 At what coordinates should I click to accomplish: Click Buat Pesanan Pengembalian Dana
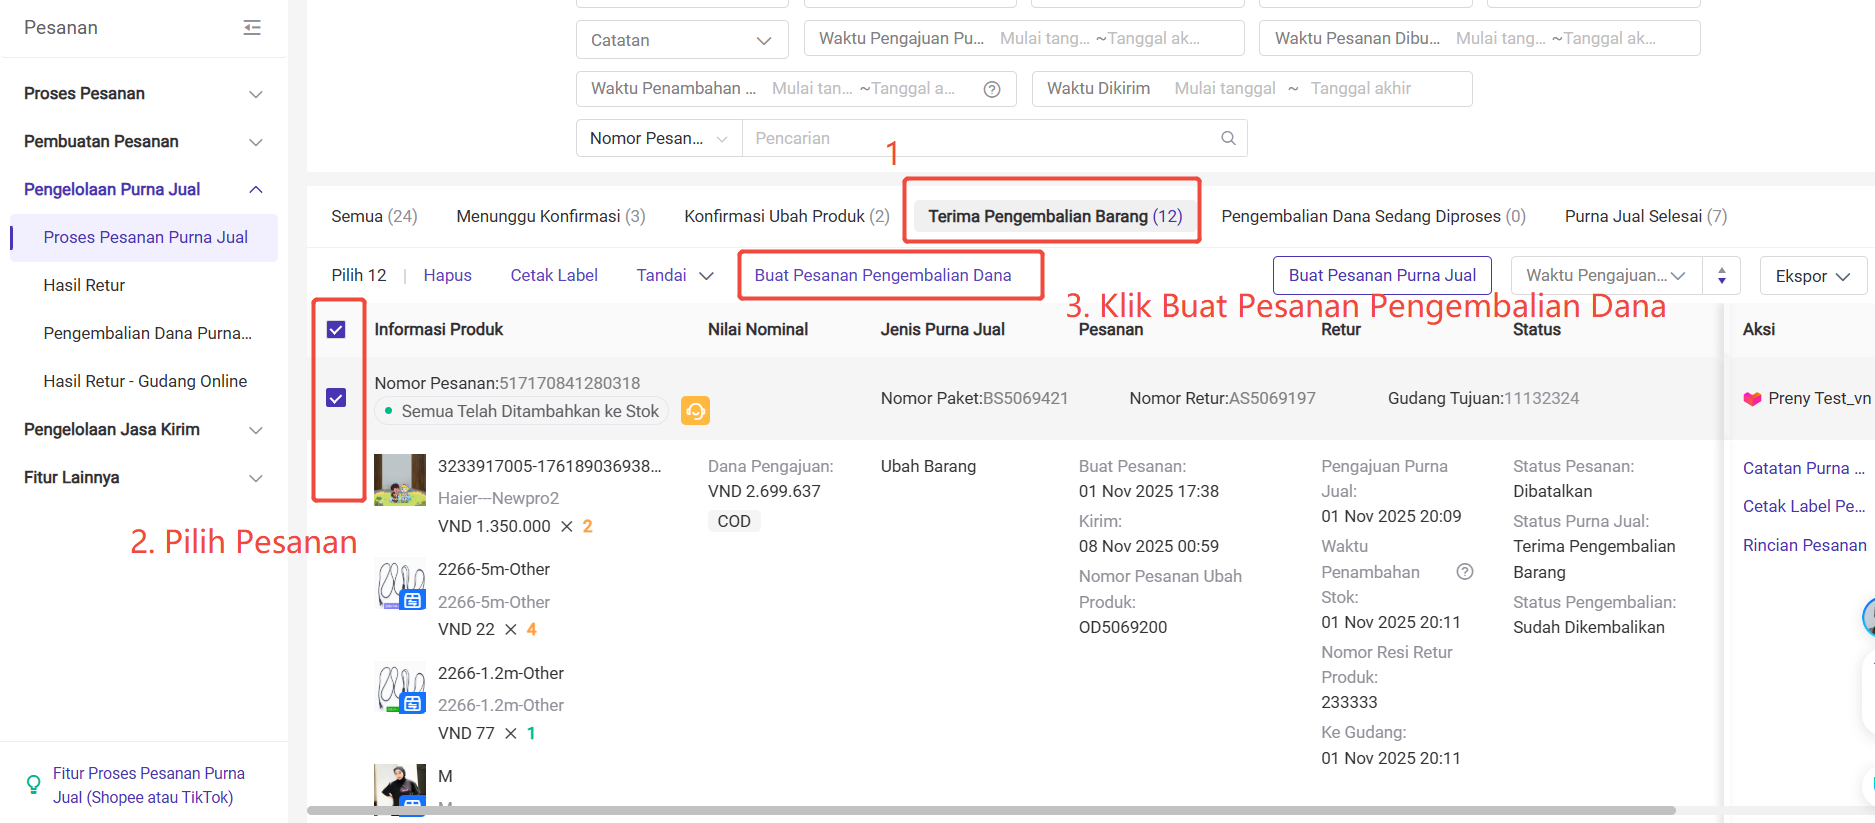coord(882,276)
